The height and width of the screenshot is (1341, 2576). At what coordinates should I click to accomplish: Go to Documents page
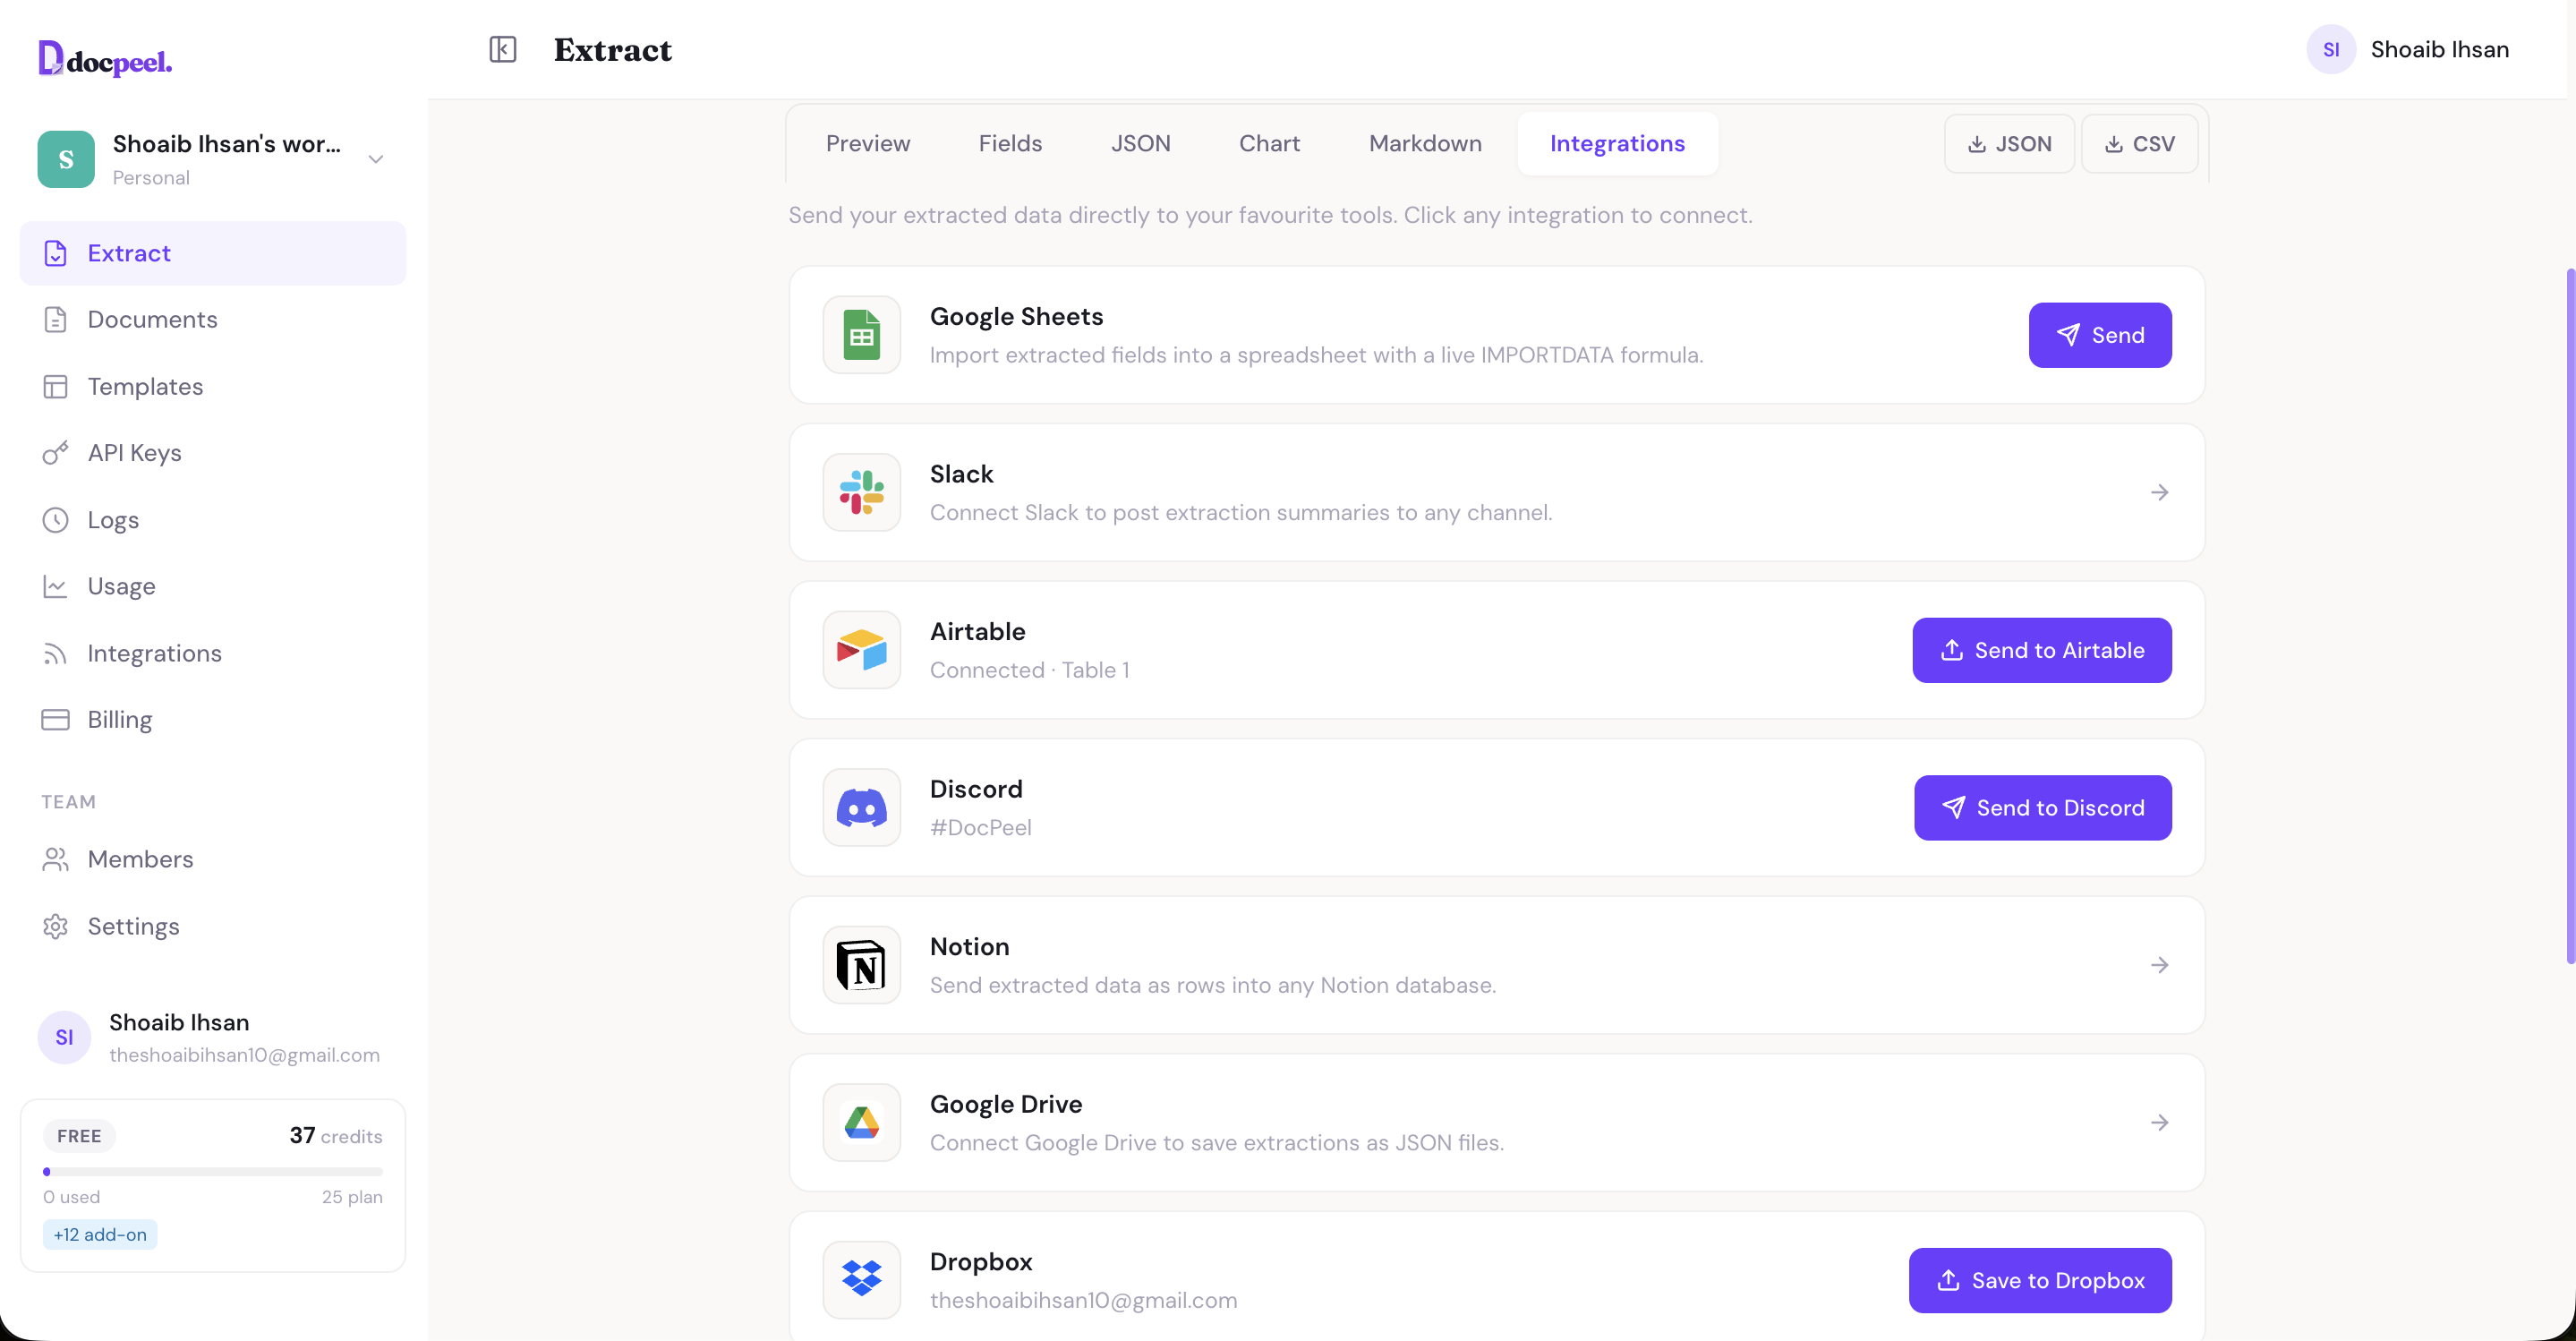213,319
